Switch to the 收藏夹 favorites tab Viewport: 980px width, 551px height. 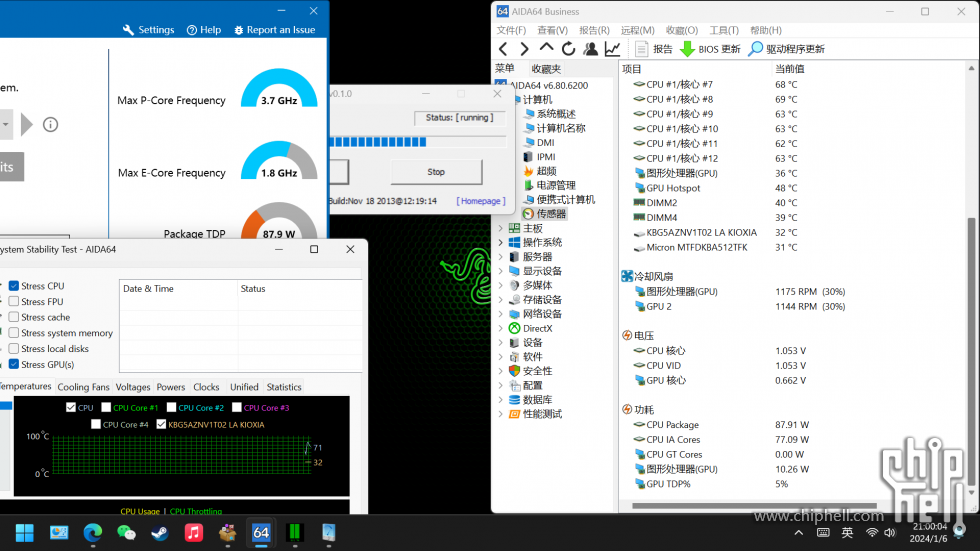point(546,69)
